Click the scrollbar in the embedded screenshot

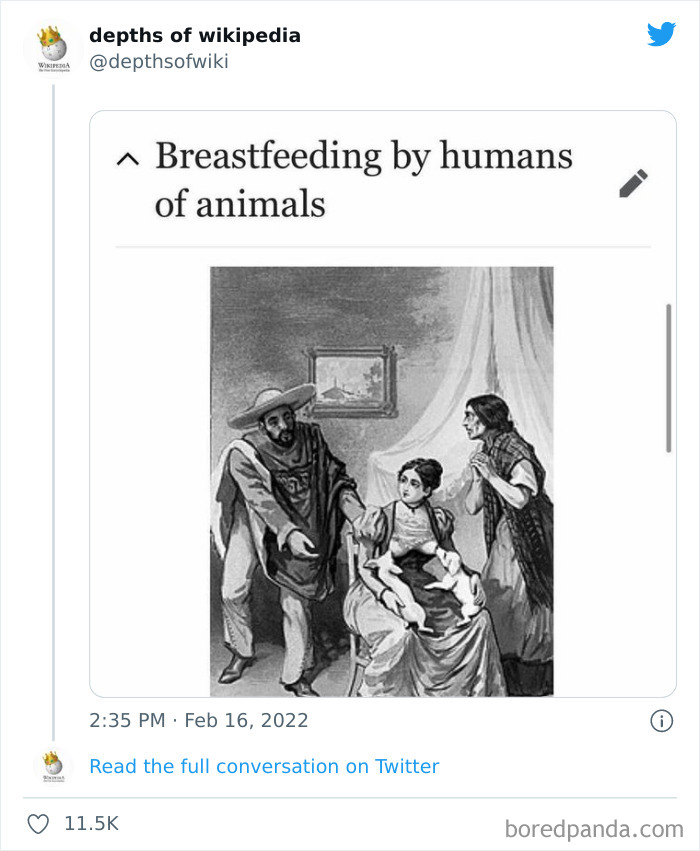pyautogui.click(x=668, y=378)
